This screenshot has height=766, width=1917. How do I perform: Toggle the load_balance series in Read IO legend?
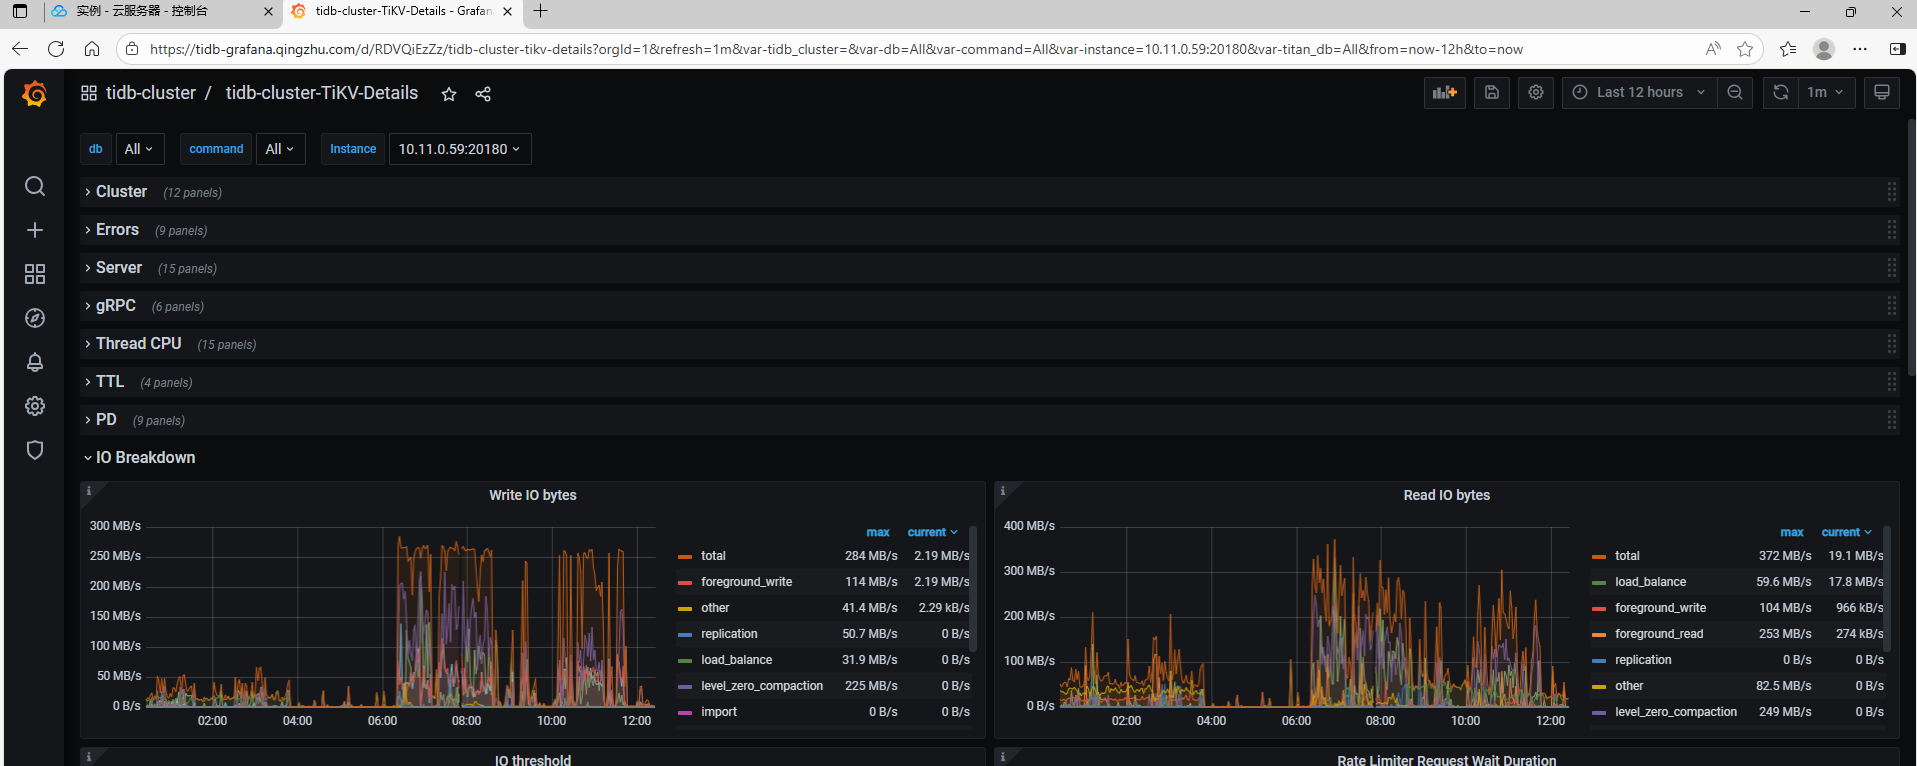point(1650,582)
